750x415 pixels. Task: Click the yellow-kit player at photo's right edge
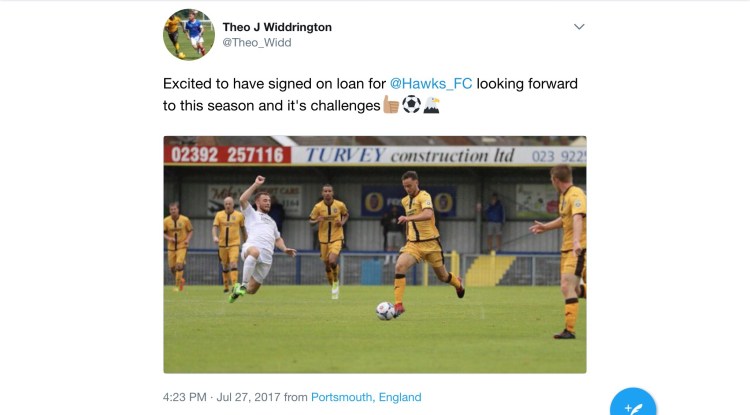pyautogui.click(x=564, y=251)
